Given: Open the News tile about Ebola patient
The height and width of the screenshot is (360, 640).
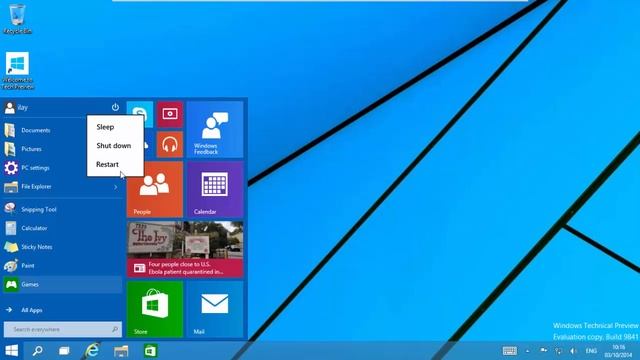Looking at the screenshot, I should (x=185, y=249).
